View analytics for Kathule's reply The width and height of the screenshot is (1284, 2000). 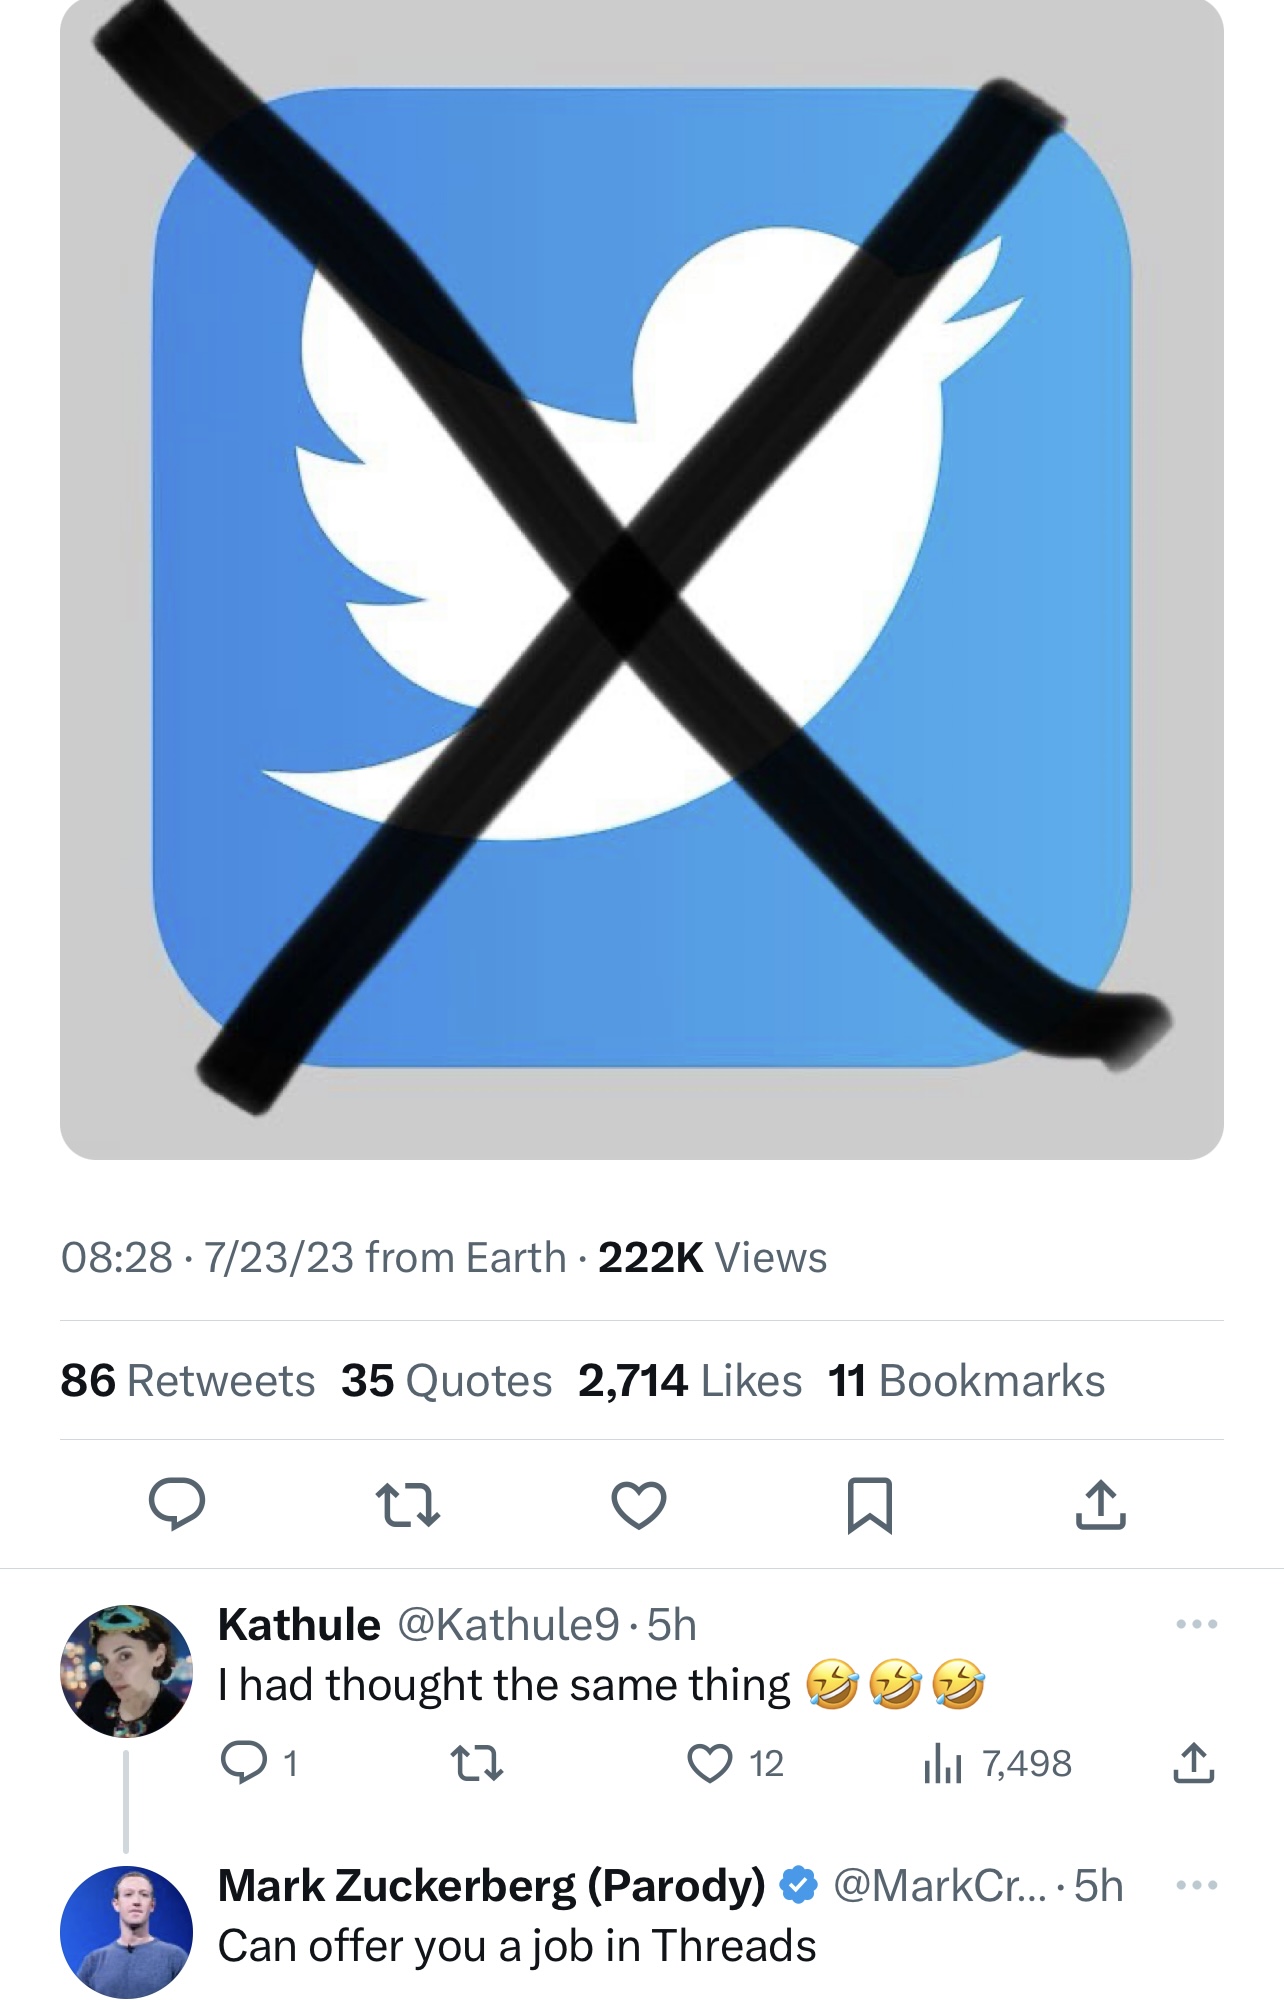(x=942, y=1763)
